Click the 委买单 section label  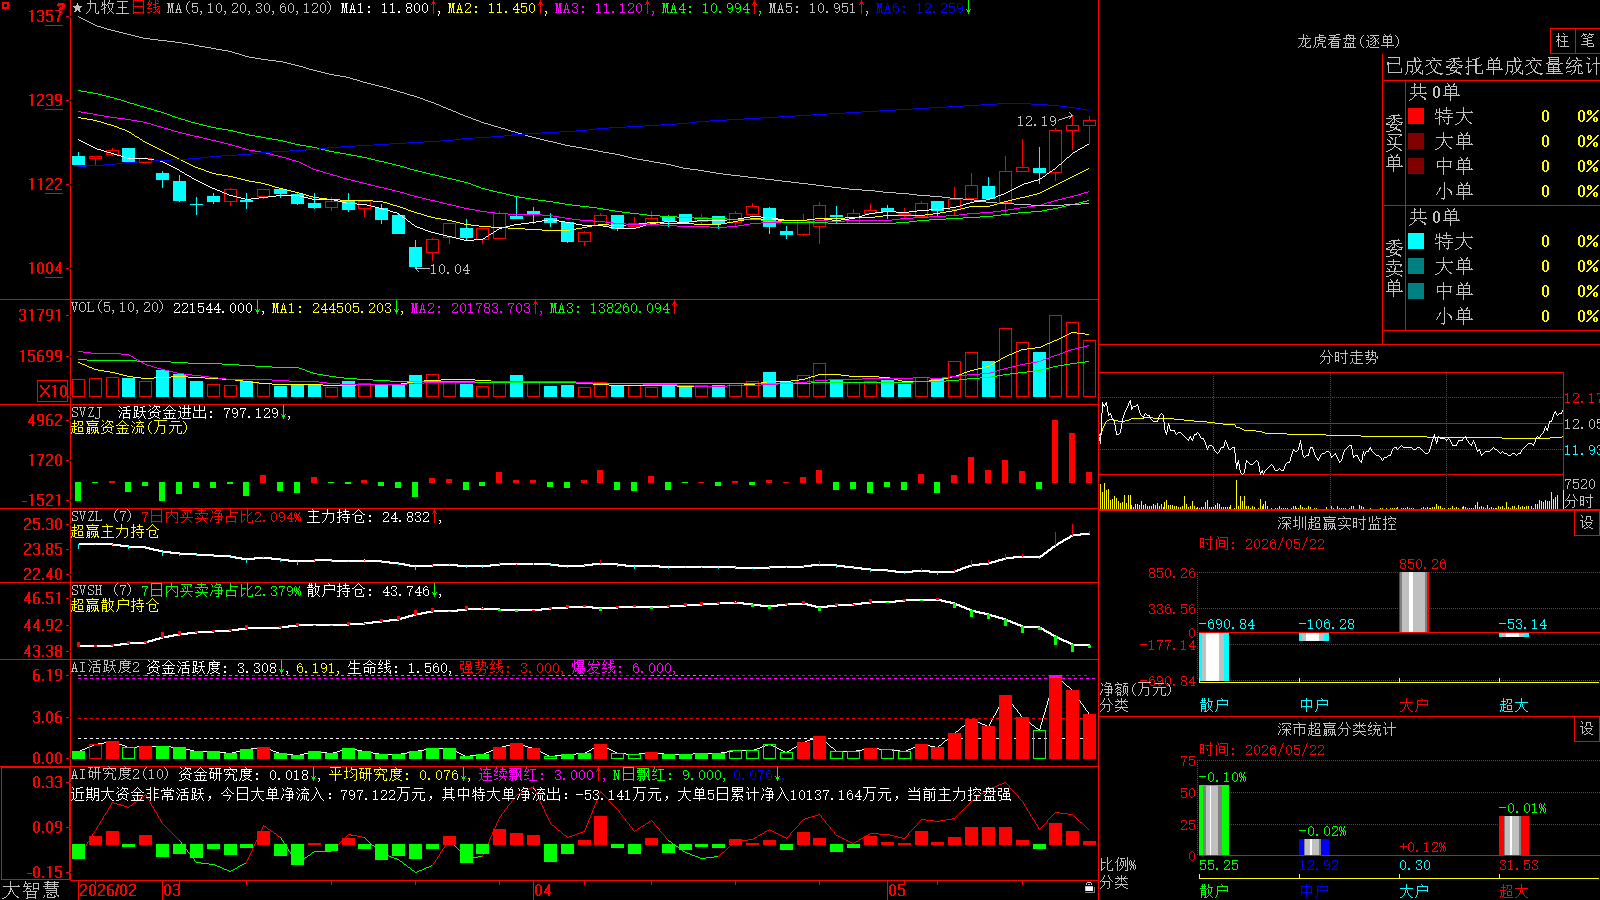tap(1394, 142)
